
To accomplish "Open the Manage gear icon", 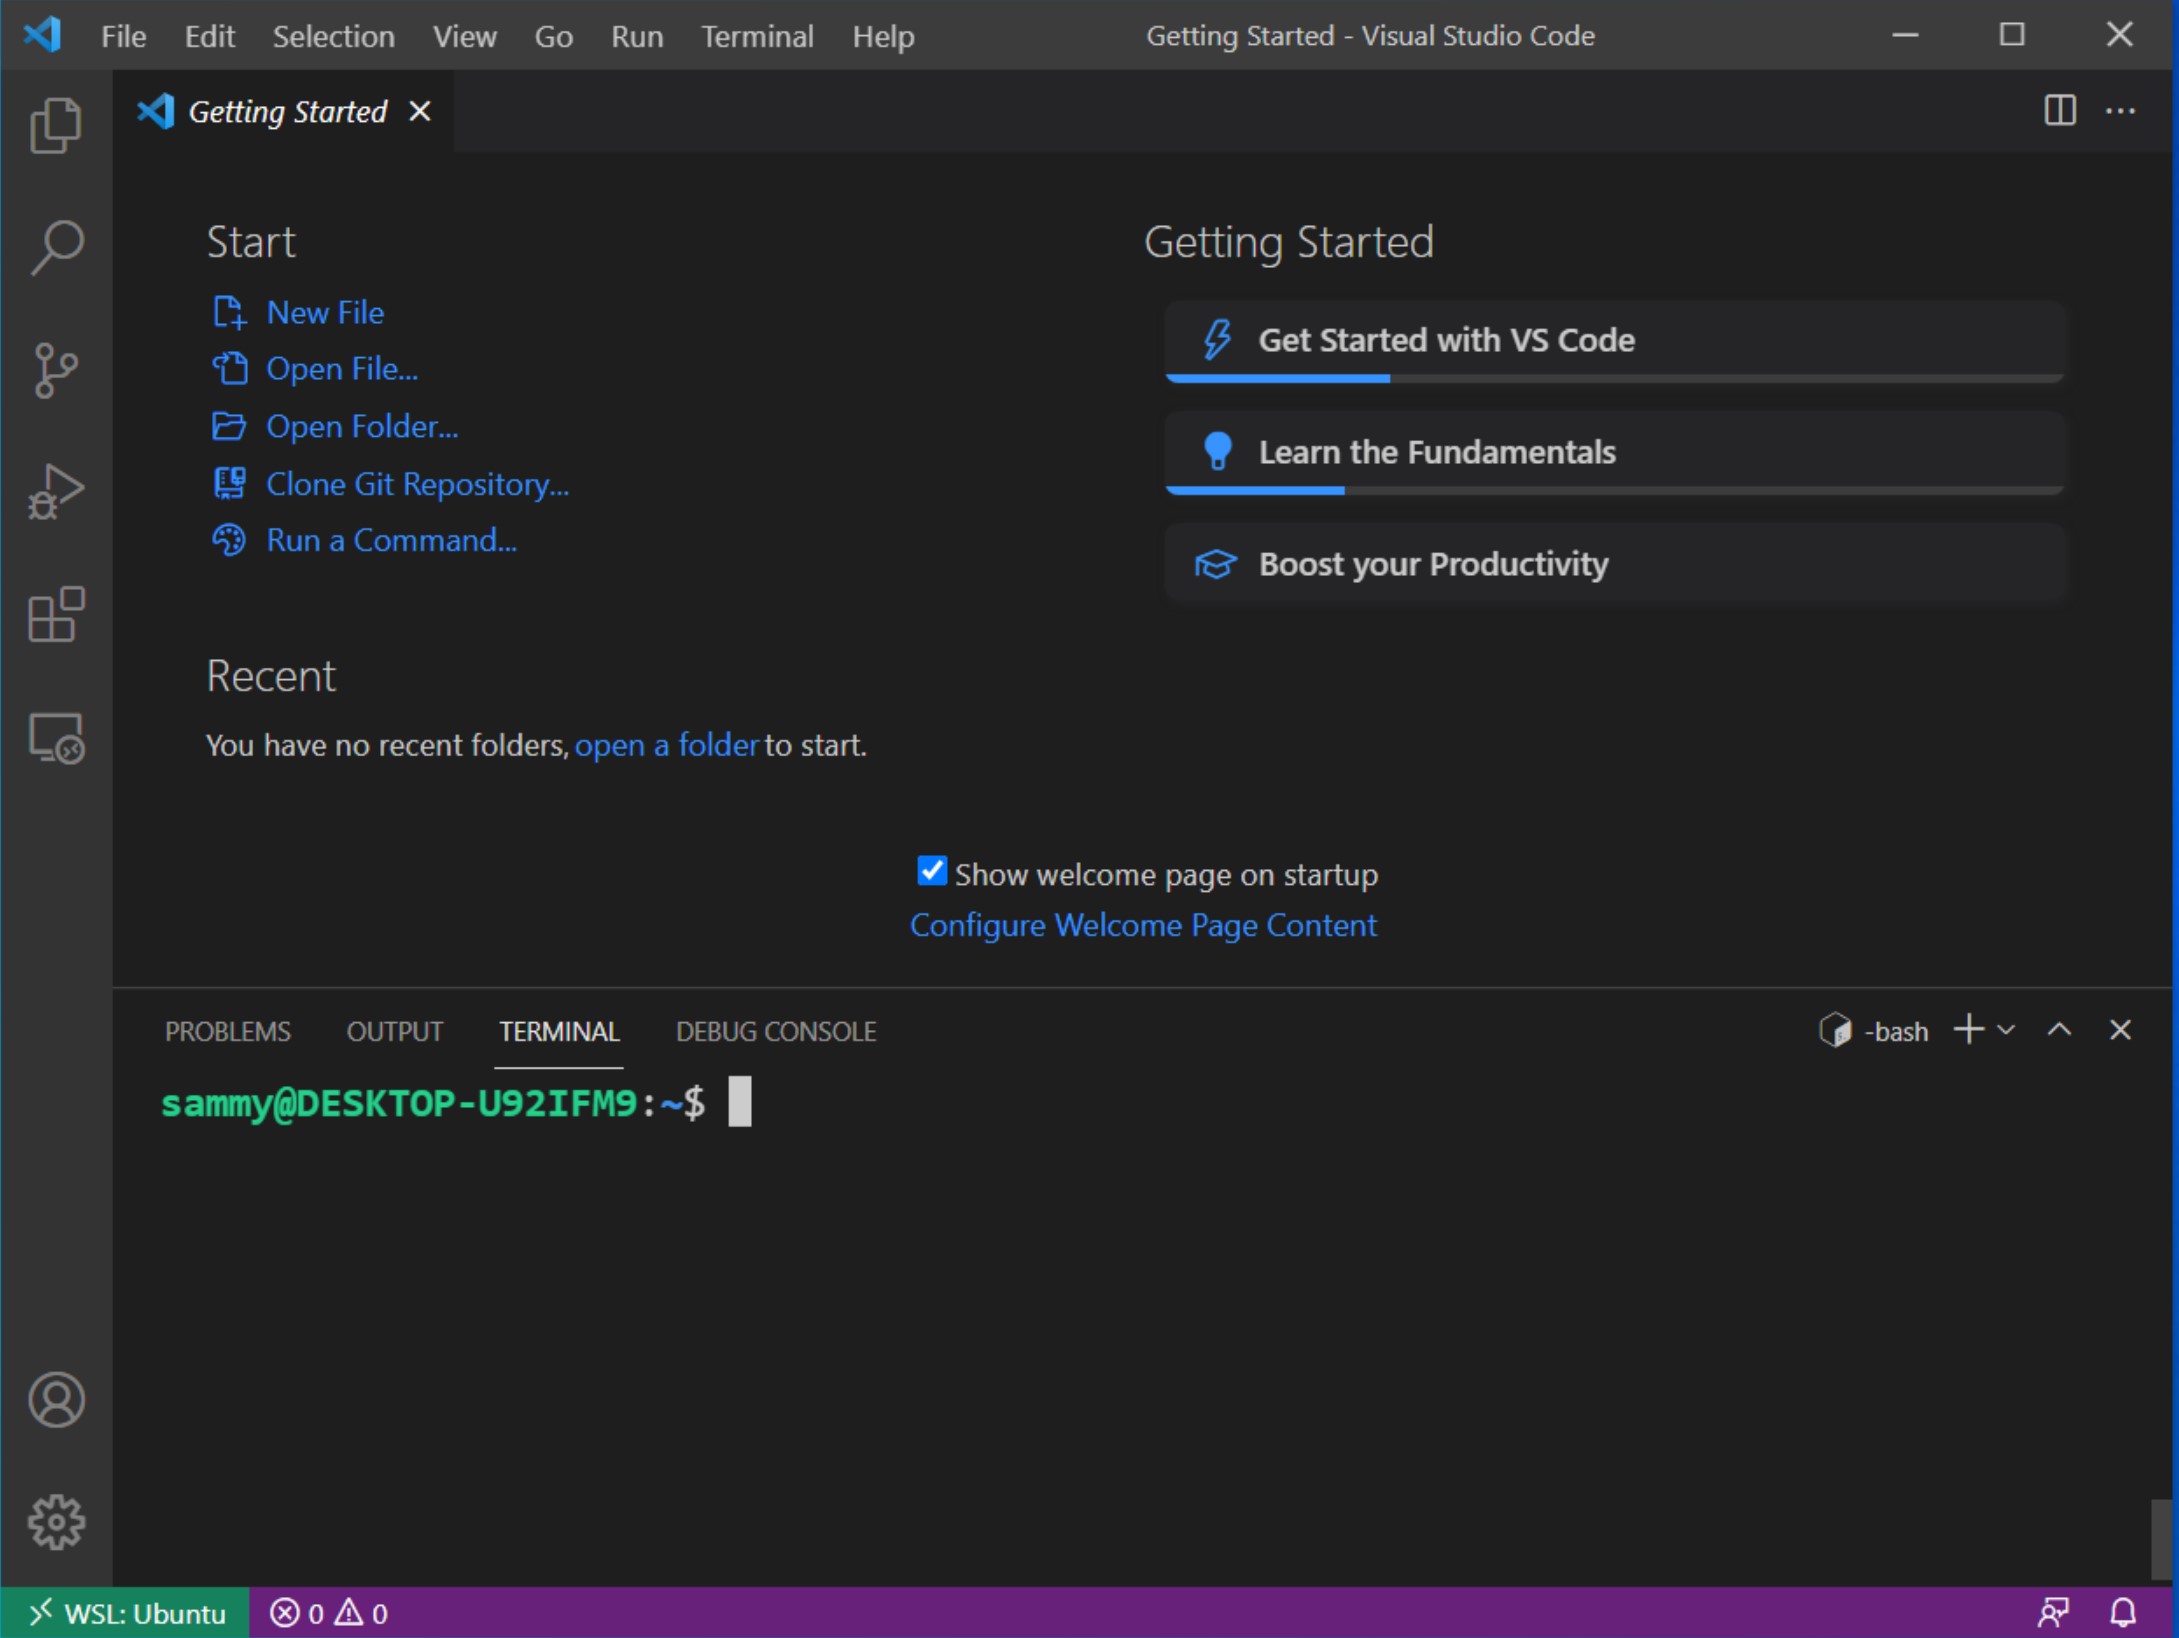I will (56, 1522).
